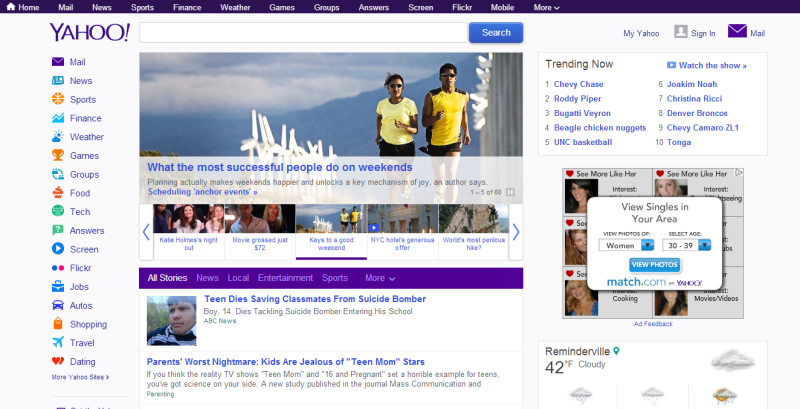Open trending topic Denver Broncos
This screenshot has width=800, height=409.
(697, 113)
